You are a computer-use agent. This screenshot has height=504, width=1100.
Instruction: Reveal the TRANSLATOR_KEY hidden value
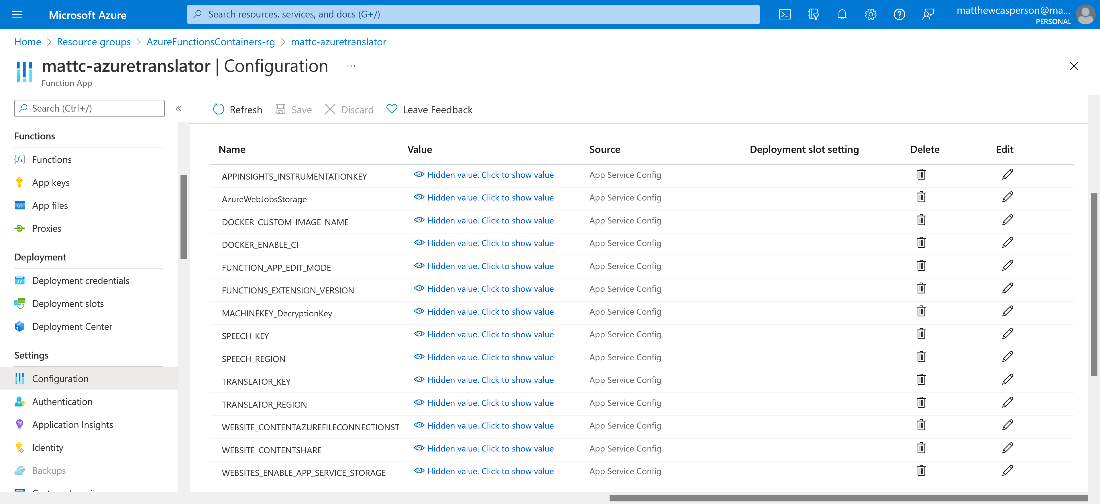pyautogui.click(x=484, y=380)
